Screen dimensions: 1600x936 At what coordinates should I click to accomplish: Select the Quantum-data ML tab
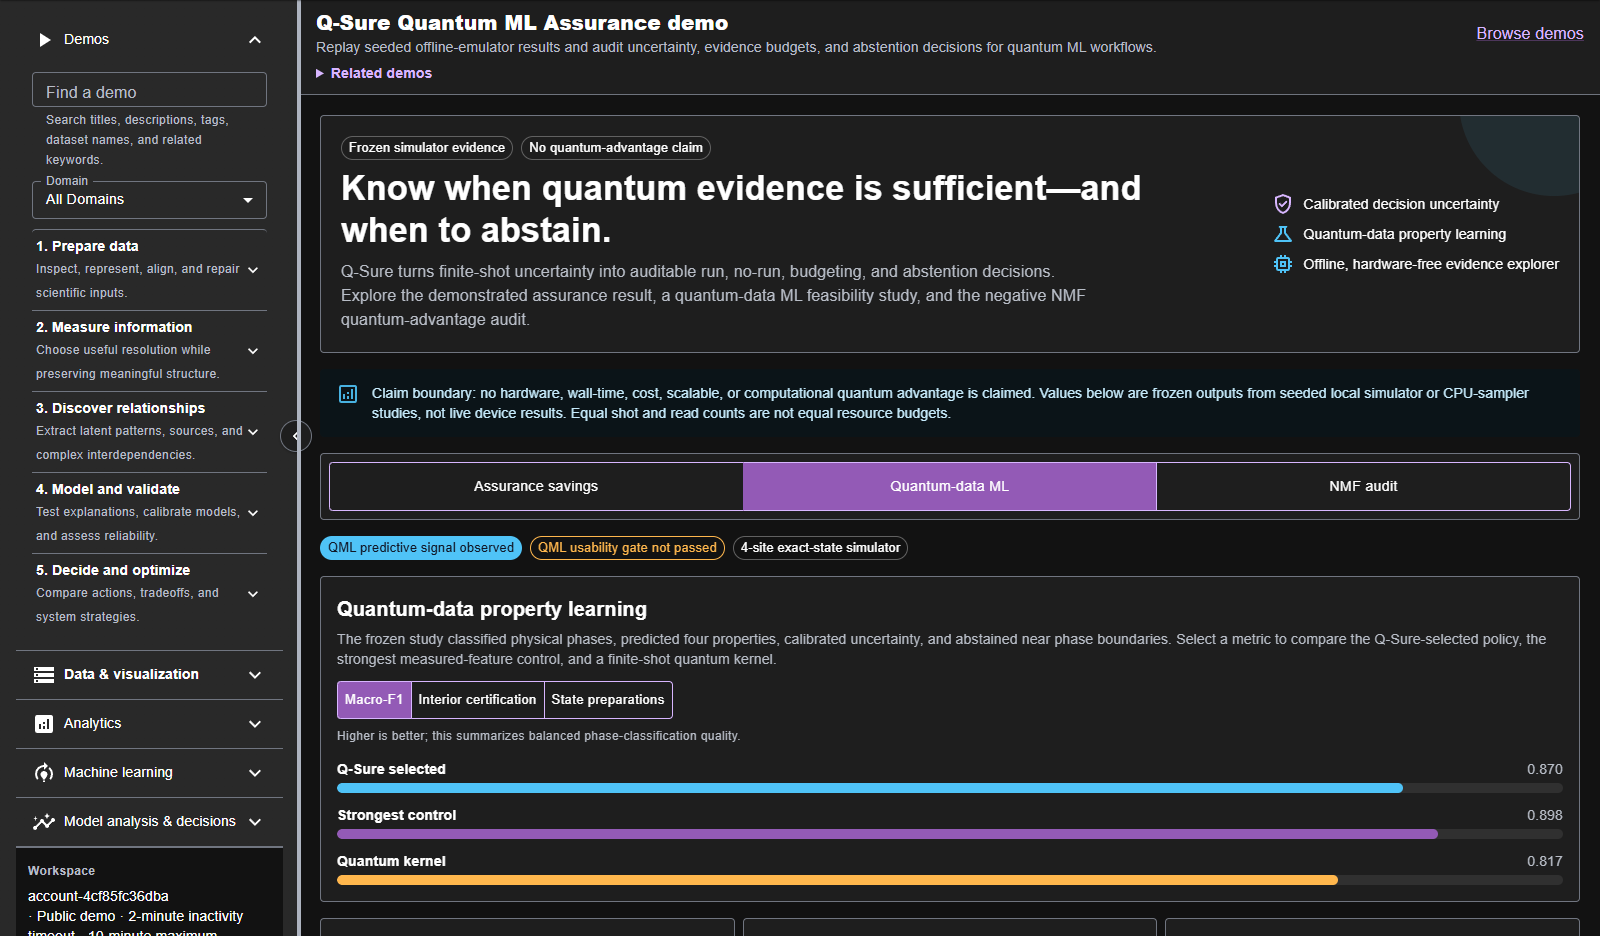point(950,486)
